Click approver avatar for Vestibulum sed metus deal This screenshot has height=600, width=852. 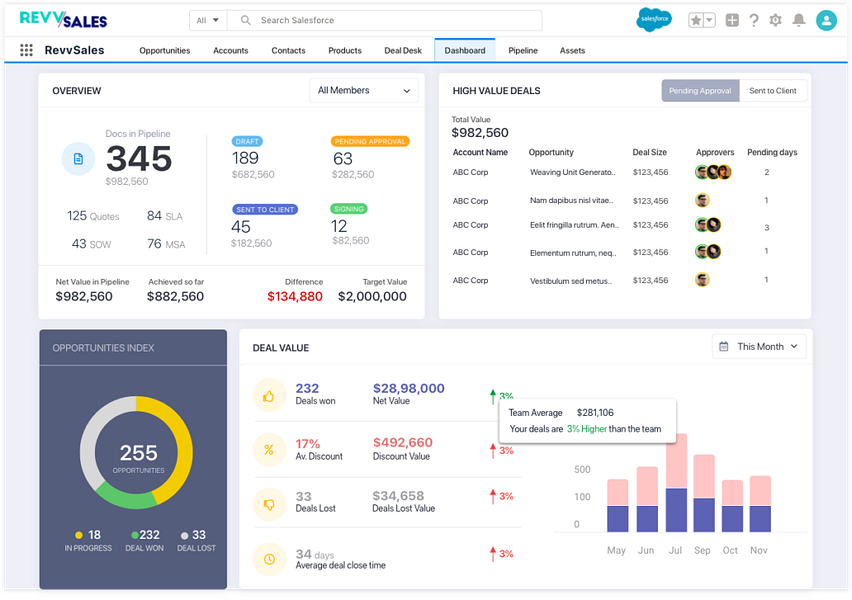[702, 279]
